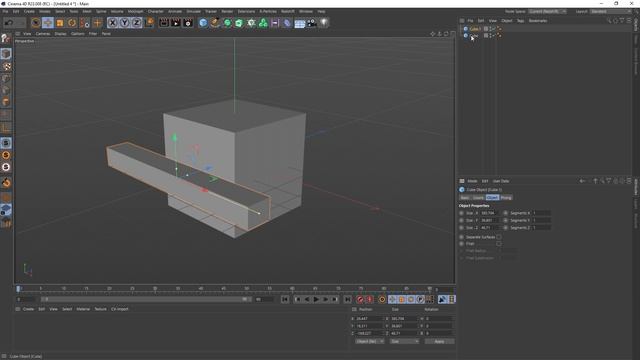Screen dimensions: 640x360
Task: Switch the coordinate system icon
Action: click(149, 22)
